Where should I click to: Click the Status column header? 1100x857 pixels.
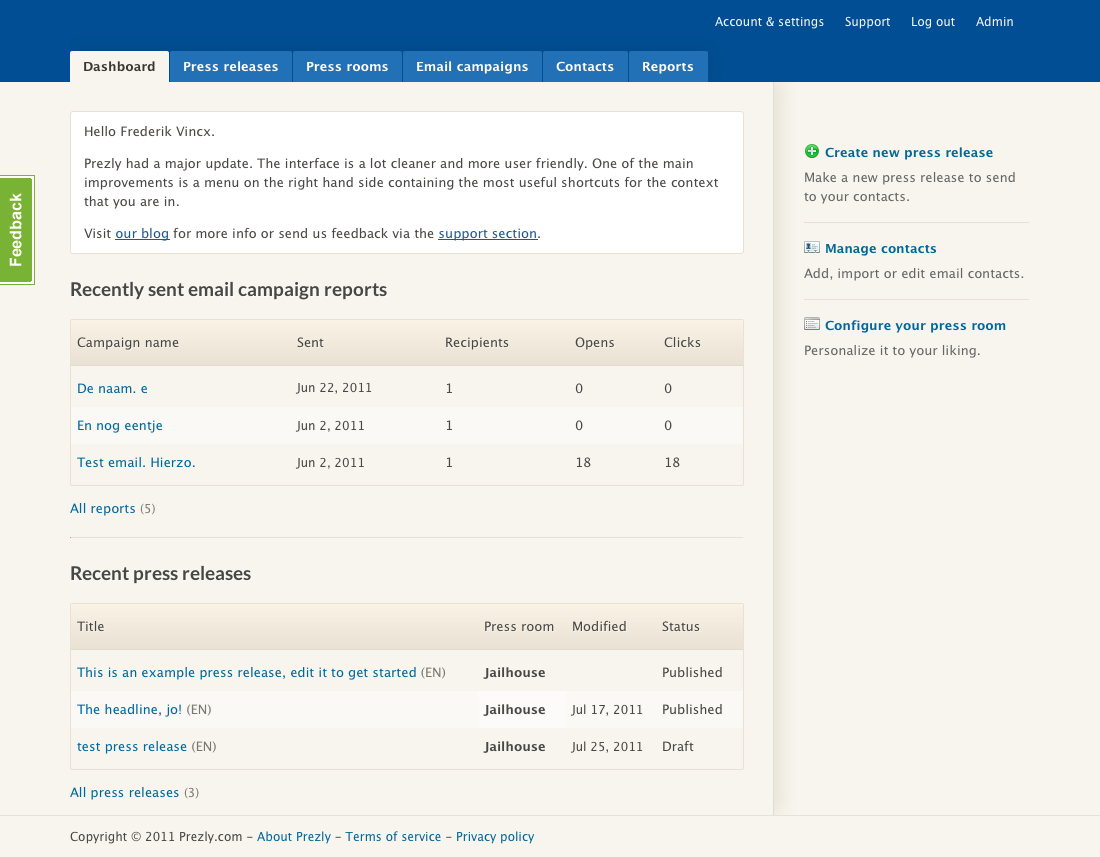[680, 626]
